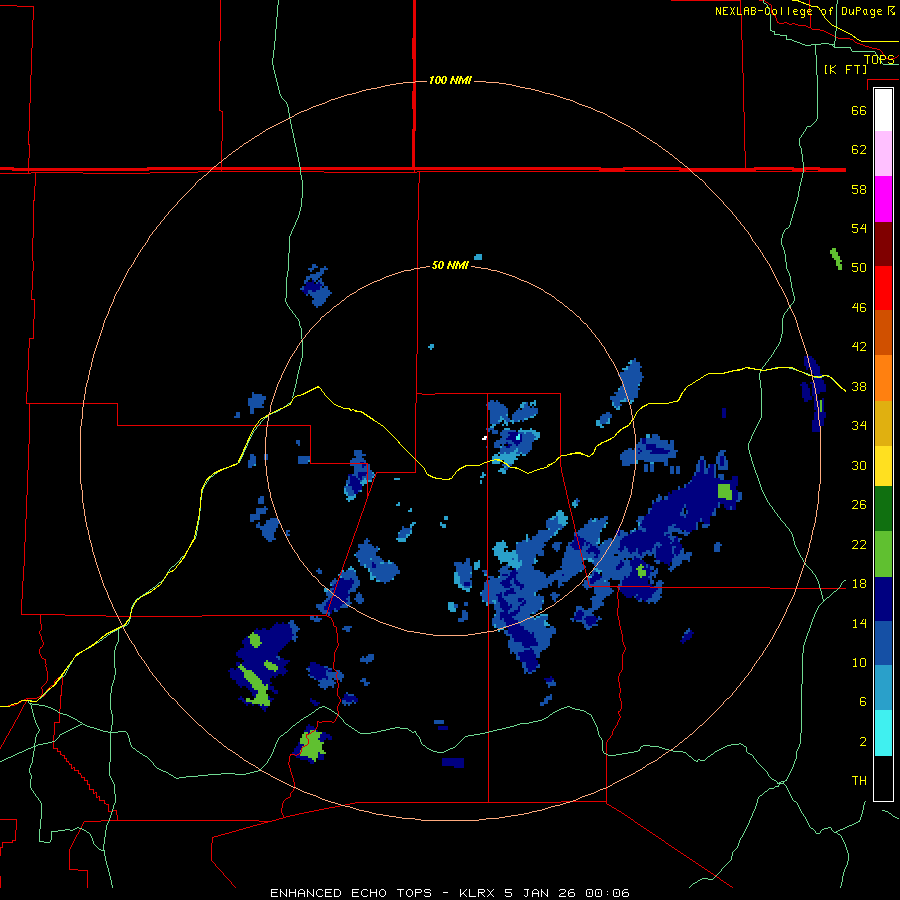Click the '34' legend value
The height and width of the screenshot is (900, 900).
[859, 426]
